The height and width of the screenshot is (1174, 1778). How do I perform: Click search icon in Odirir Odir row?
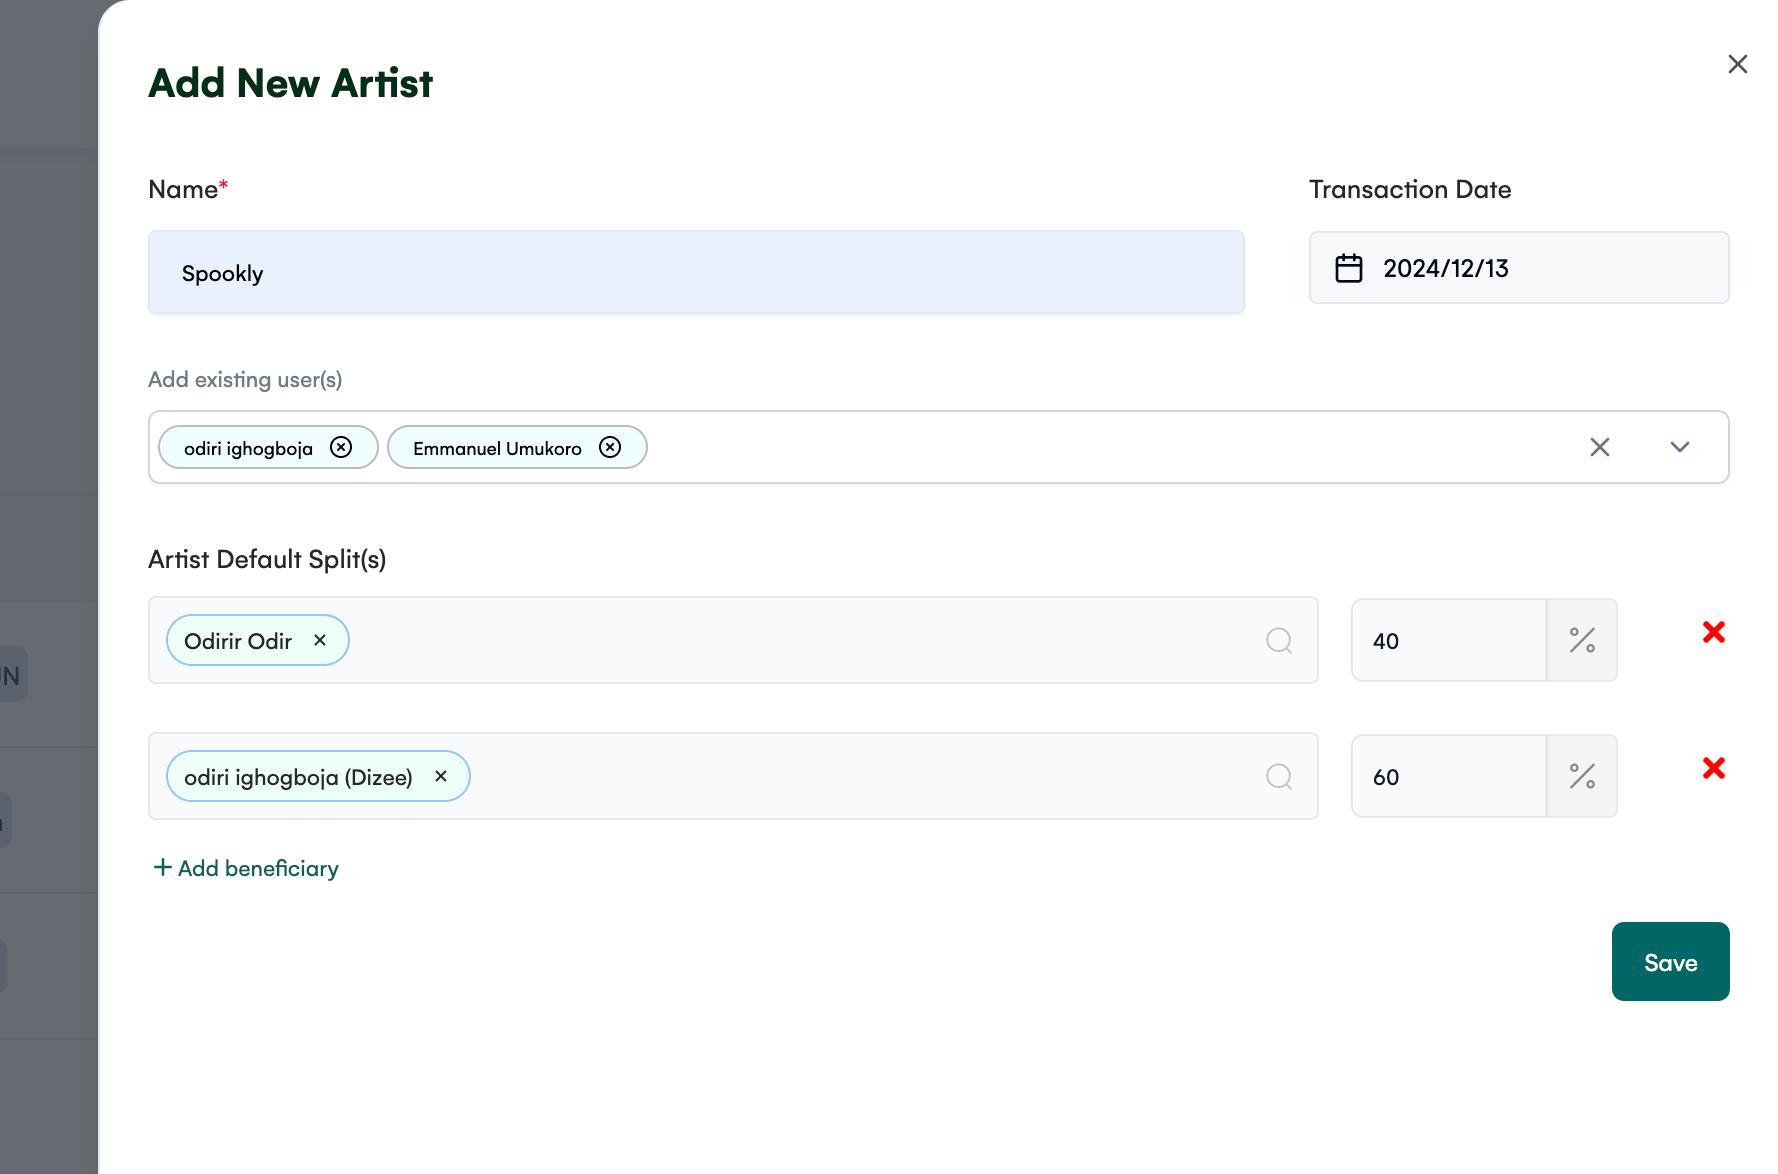coord(1279,640)
